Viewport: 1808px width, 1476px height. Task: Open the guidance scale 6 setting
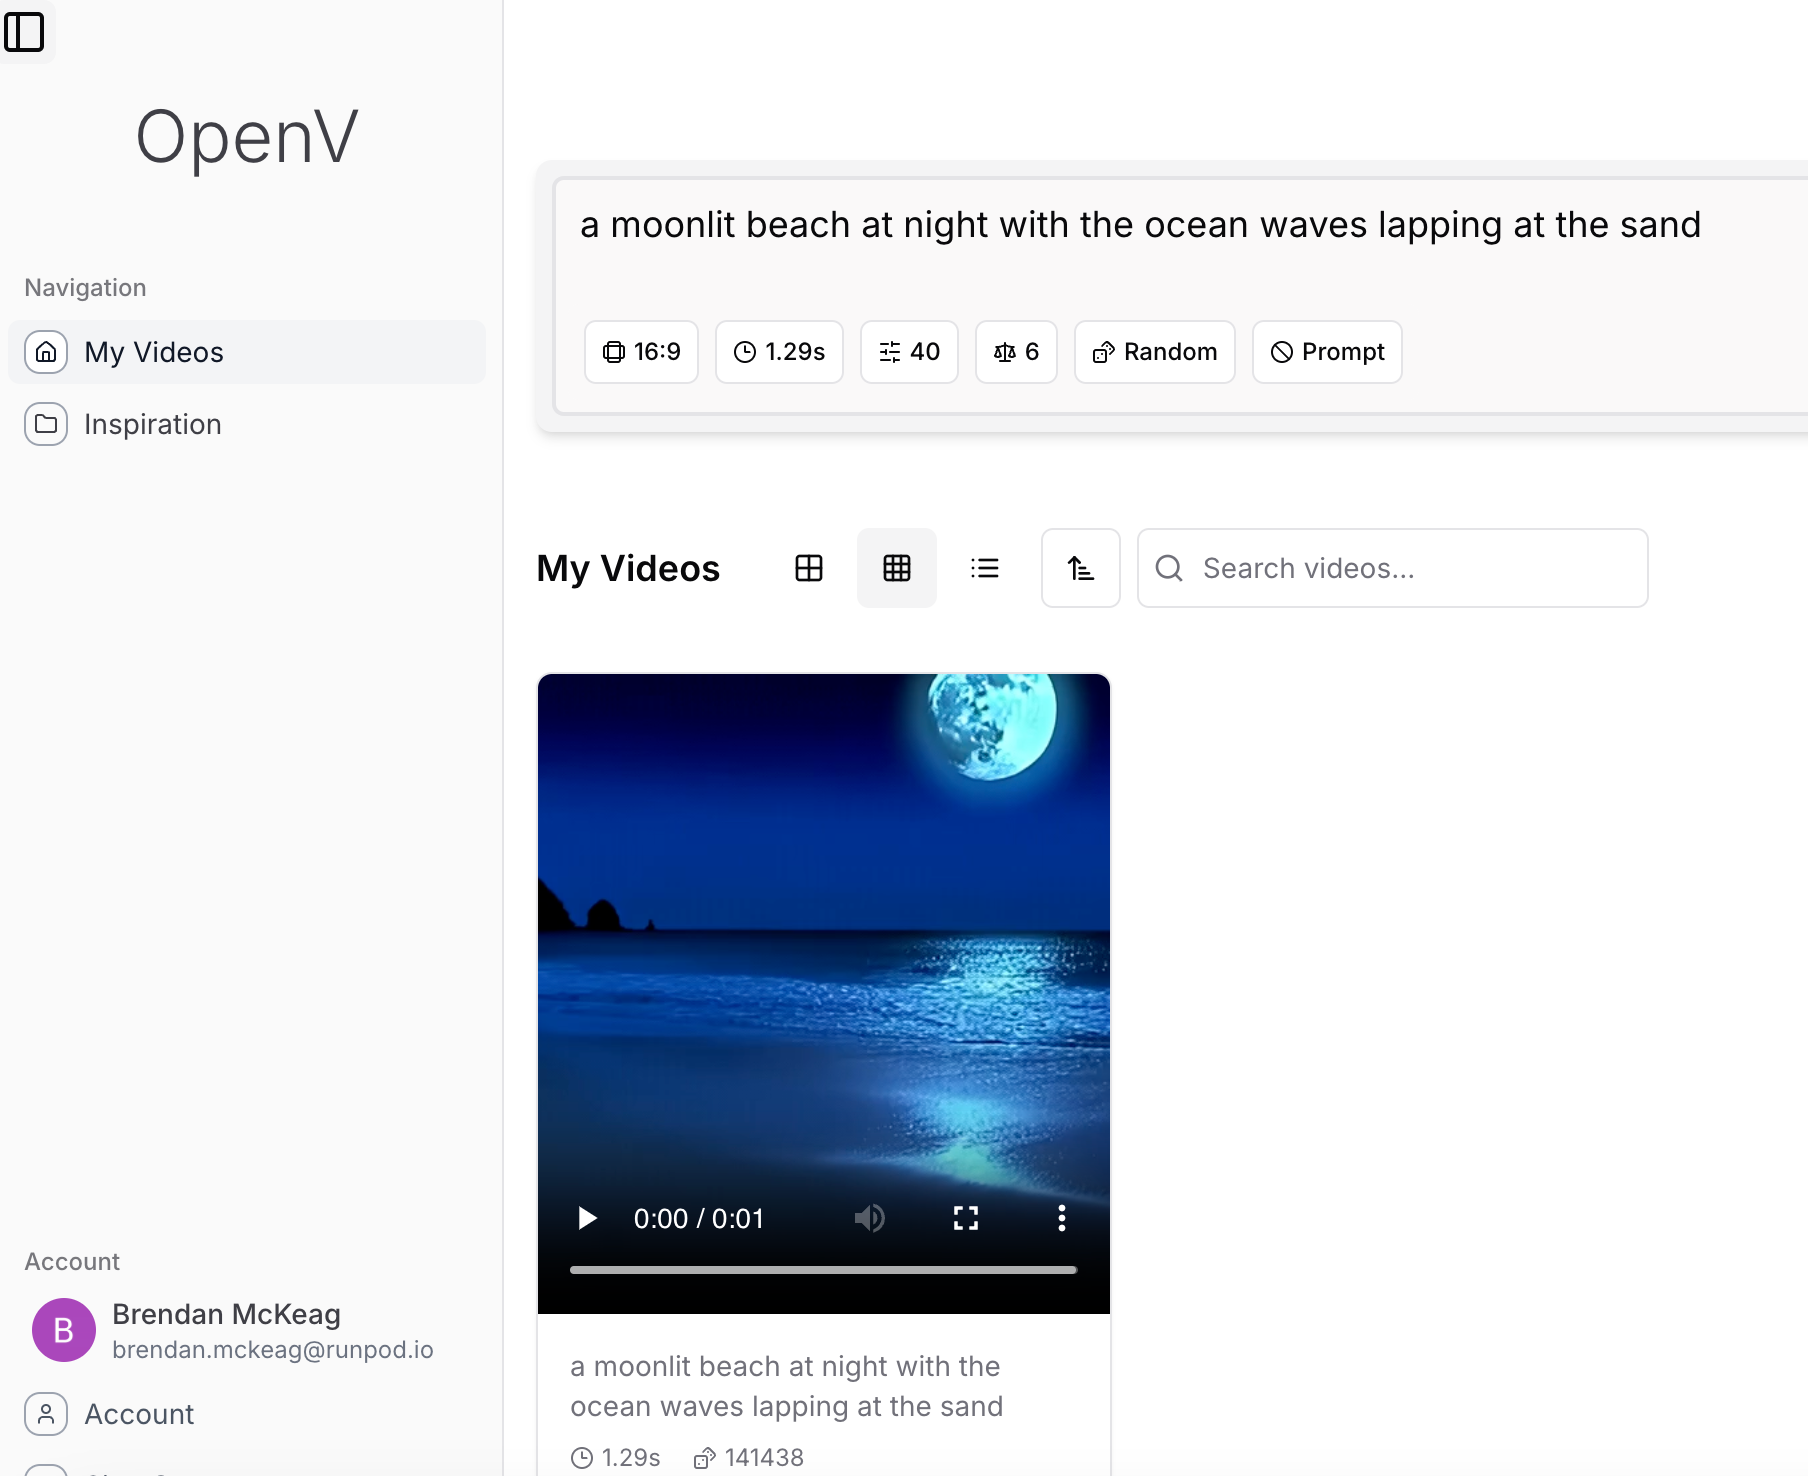(1016, 352)
